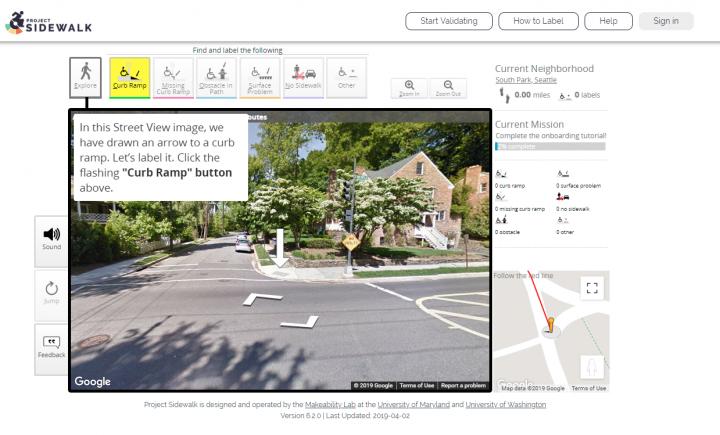
Task: Open the Help menu item
Action: (608, 21)
